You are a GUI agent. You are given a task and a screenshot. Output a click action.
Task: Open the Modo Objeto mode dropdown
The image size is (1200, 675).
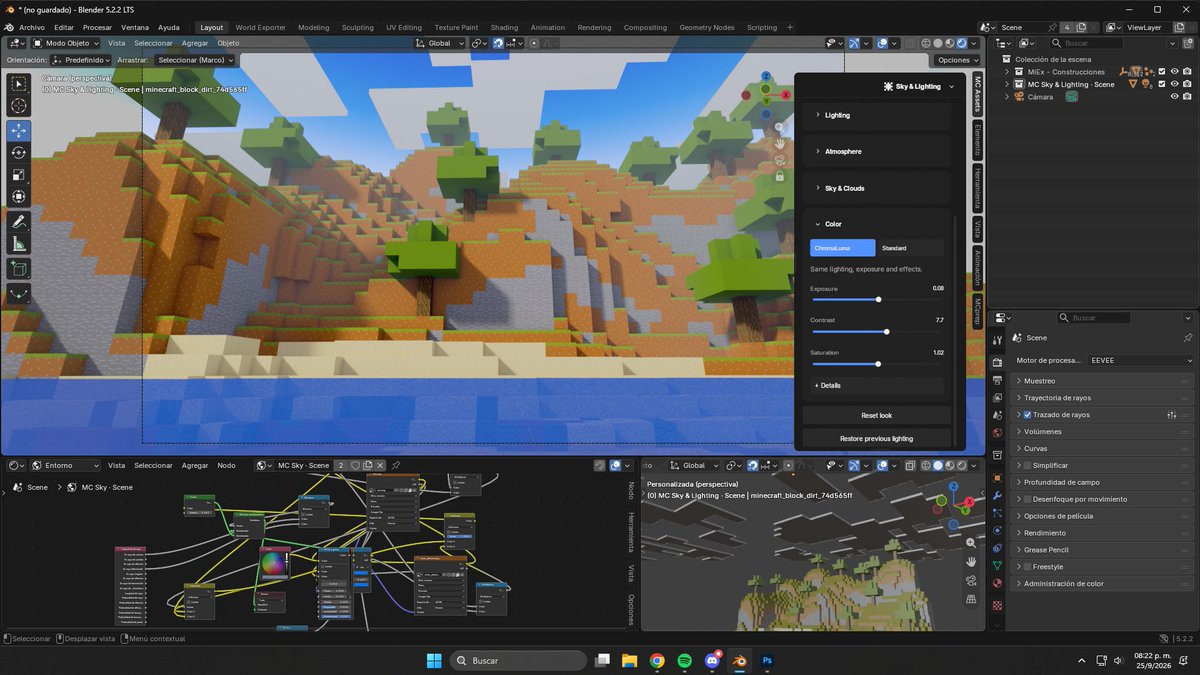point(66,43)
